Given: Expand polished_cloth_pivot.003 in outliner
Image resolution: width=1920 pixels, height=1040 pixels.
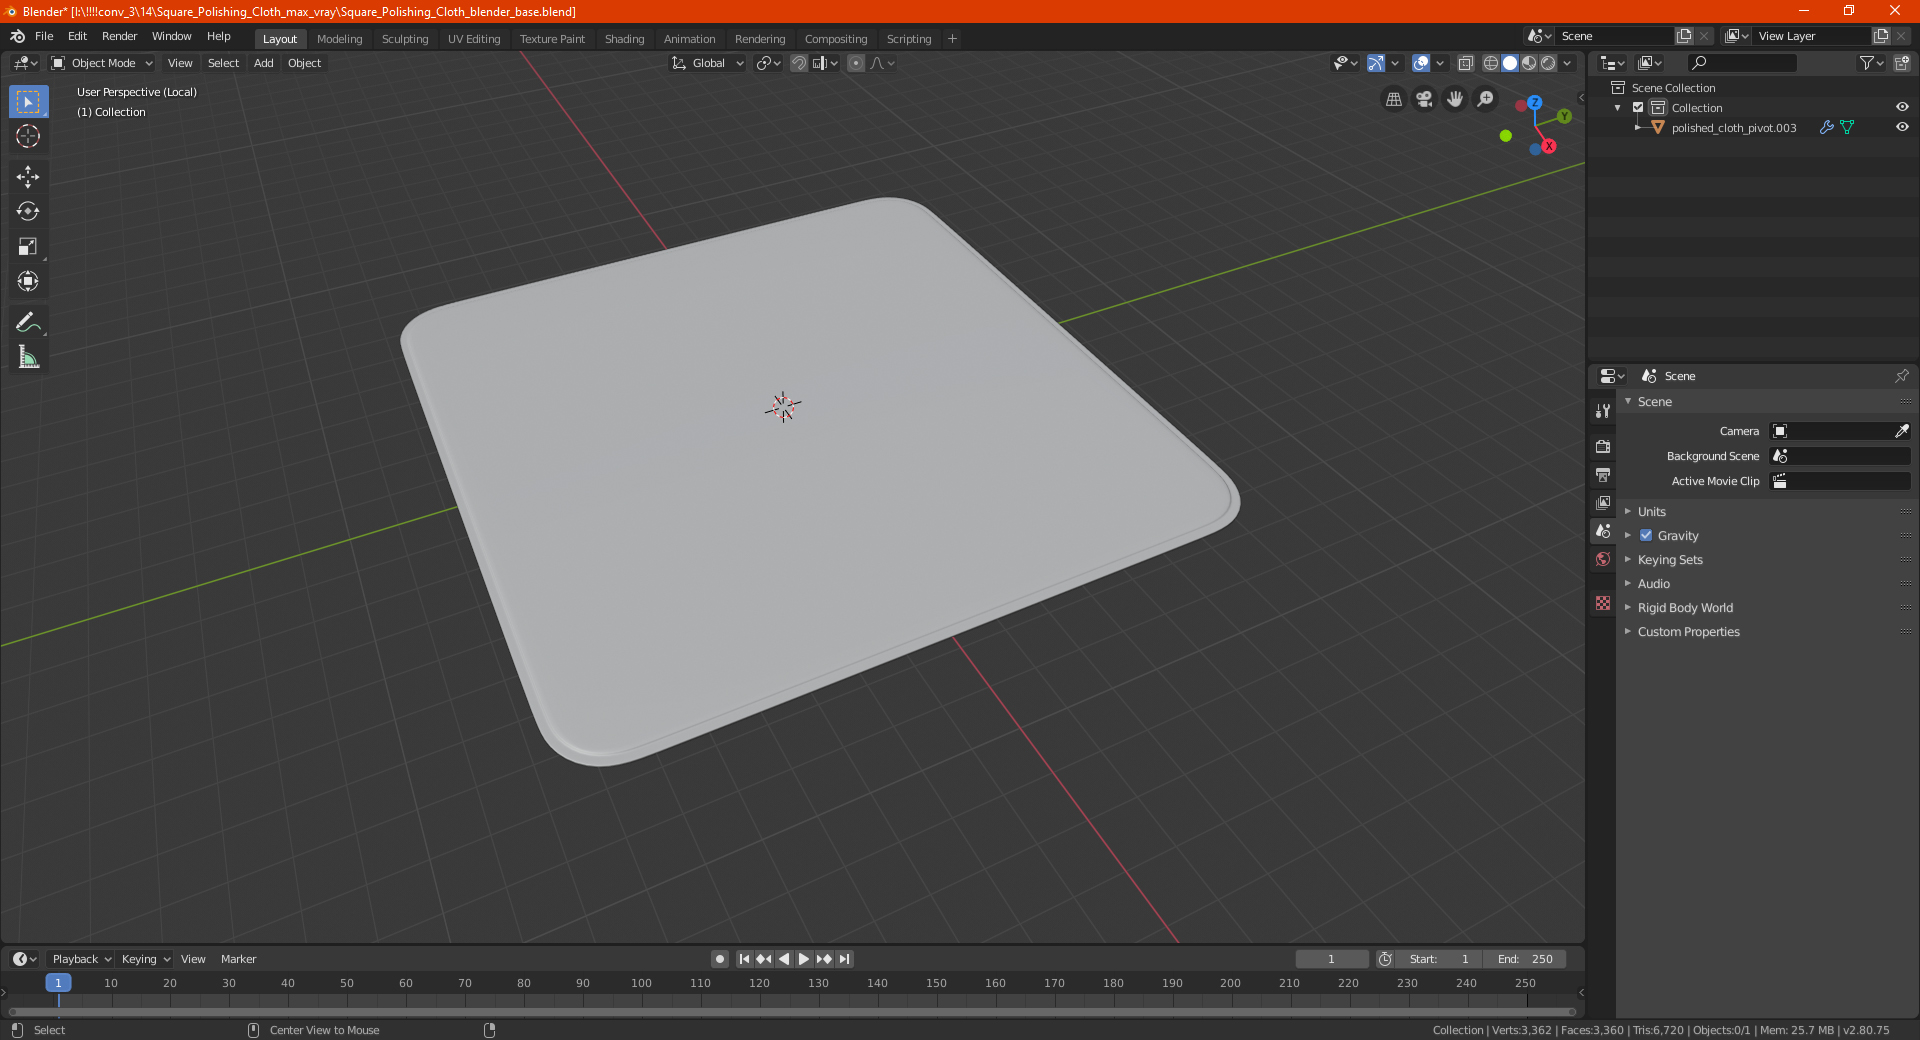Looking at the screenshot, I should 1637,127.
